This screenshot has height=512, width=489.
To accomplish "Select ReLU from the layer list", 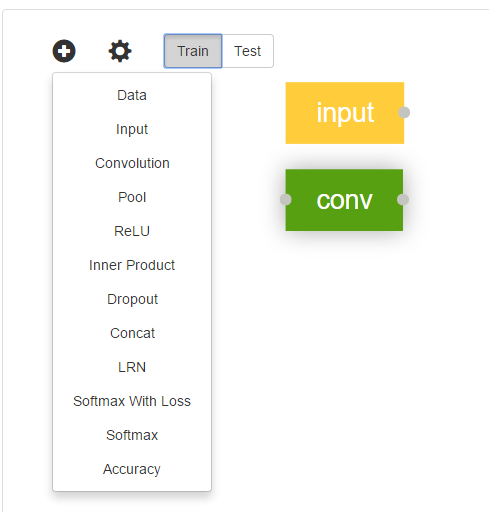I will 132,231.
